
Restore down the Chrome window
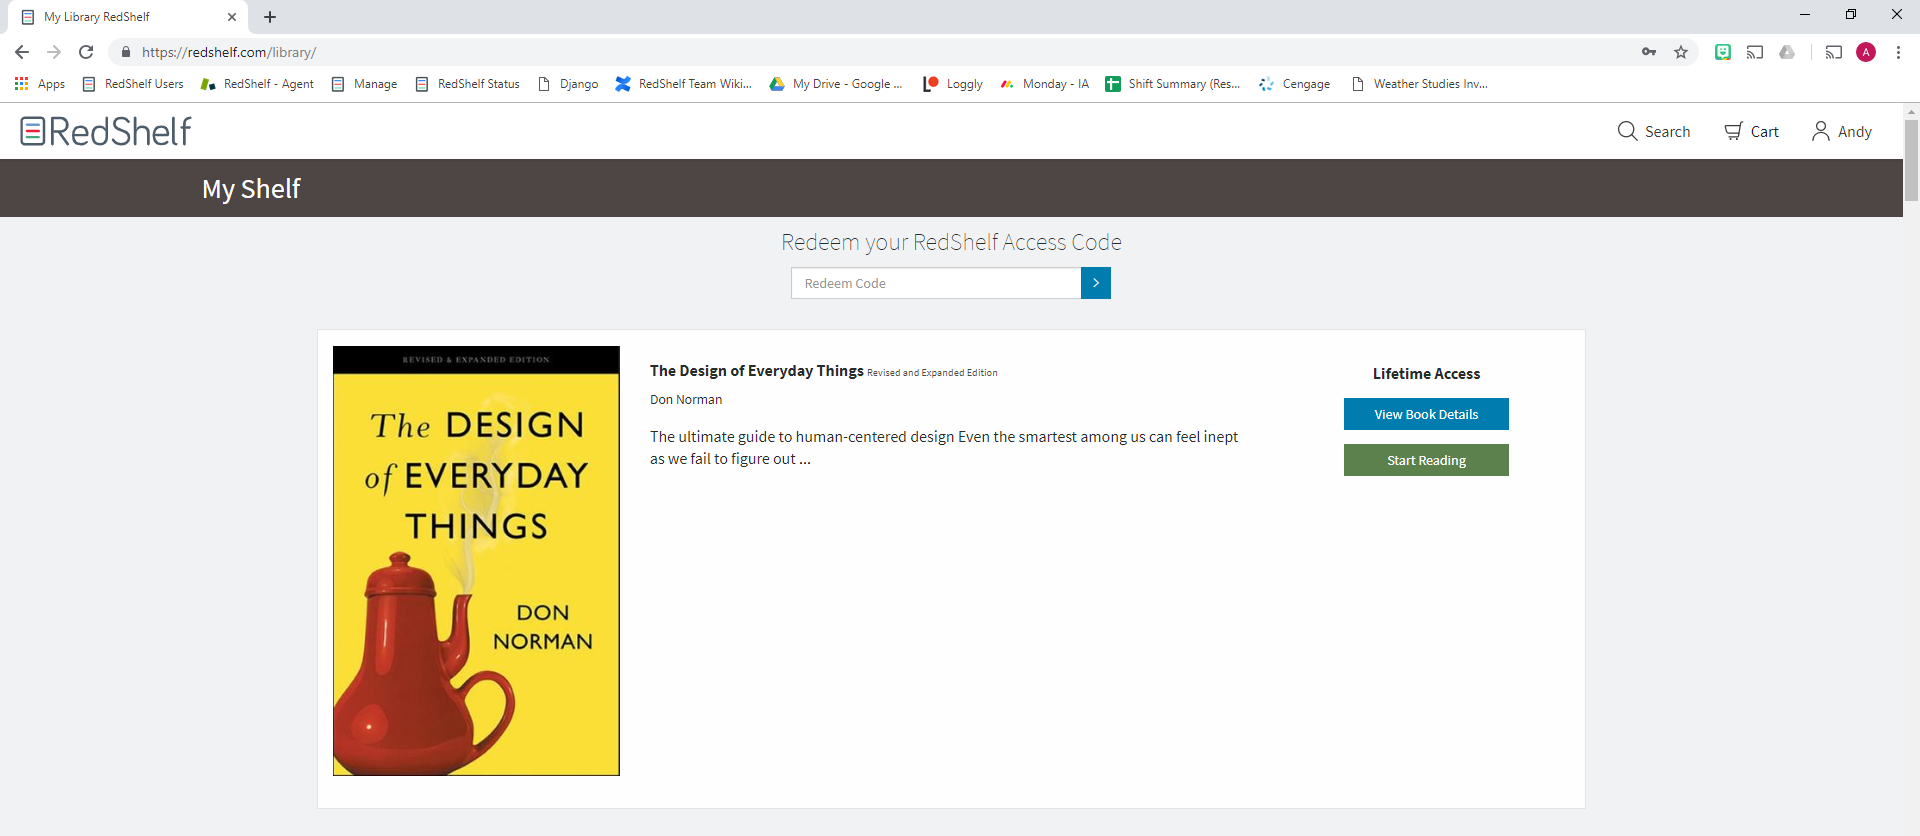pos(1851,14)
